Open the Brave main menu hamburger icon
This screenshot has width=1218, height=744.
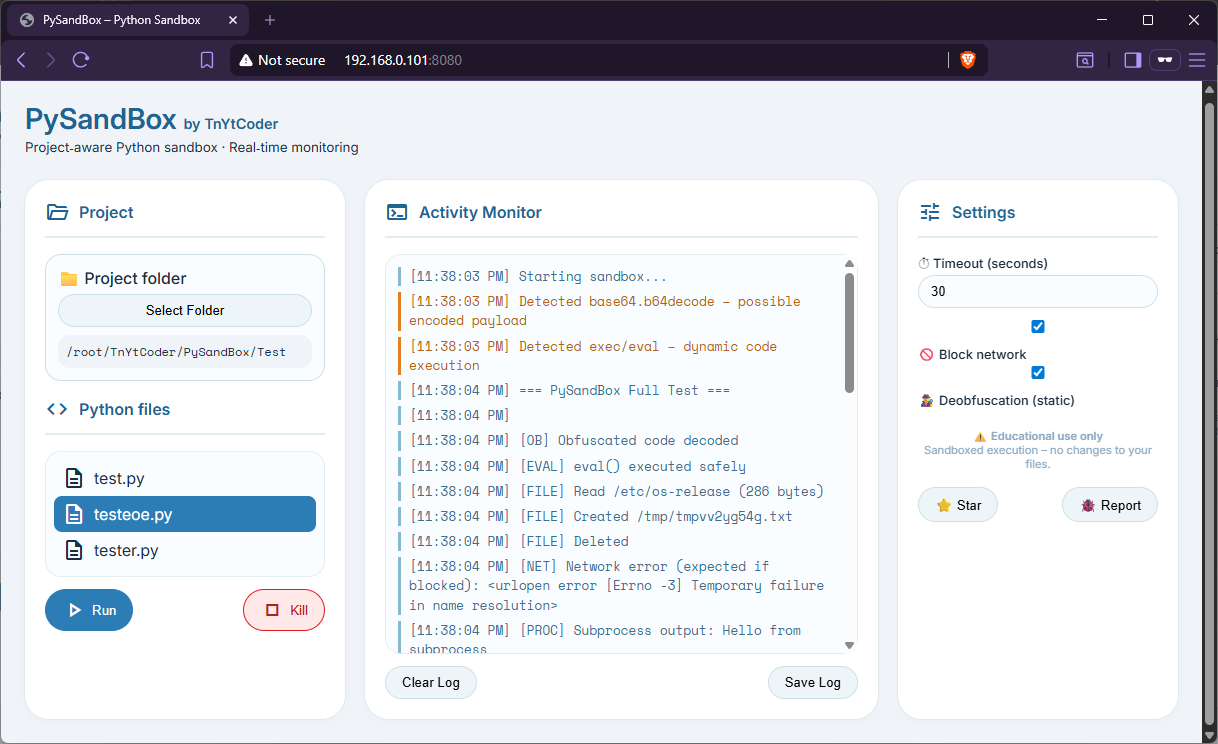pyautogui.click(x=1197, y=60)
